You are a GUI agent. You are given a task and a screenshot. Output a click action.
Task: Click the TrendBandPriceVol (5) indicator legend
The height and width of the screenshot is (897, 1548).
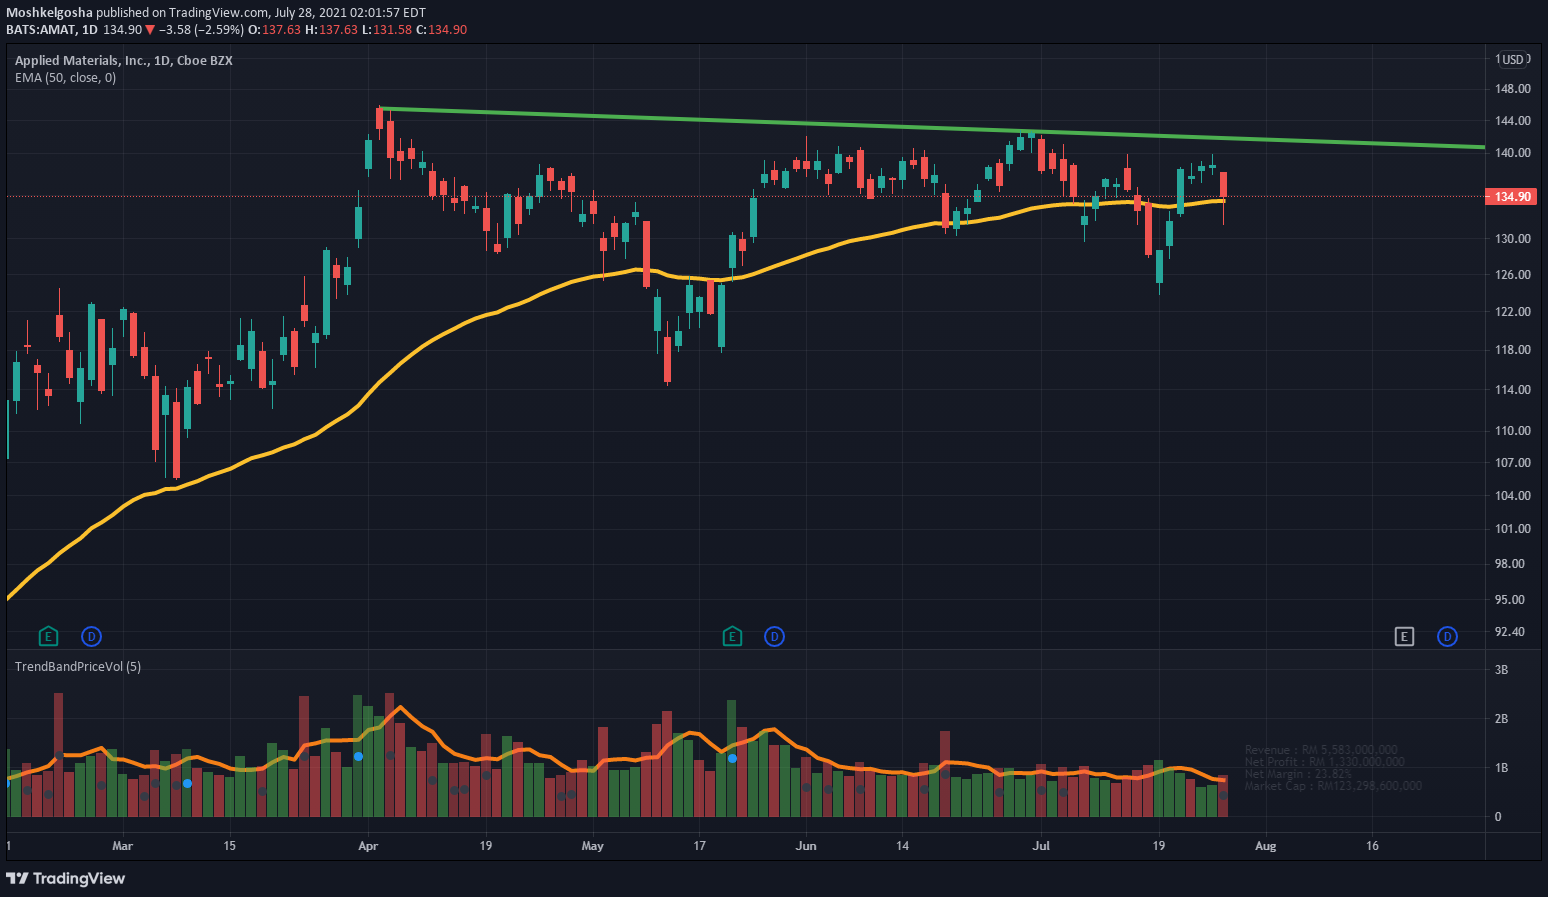pyautogui.click(x=78, y=666)
